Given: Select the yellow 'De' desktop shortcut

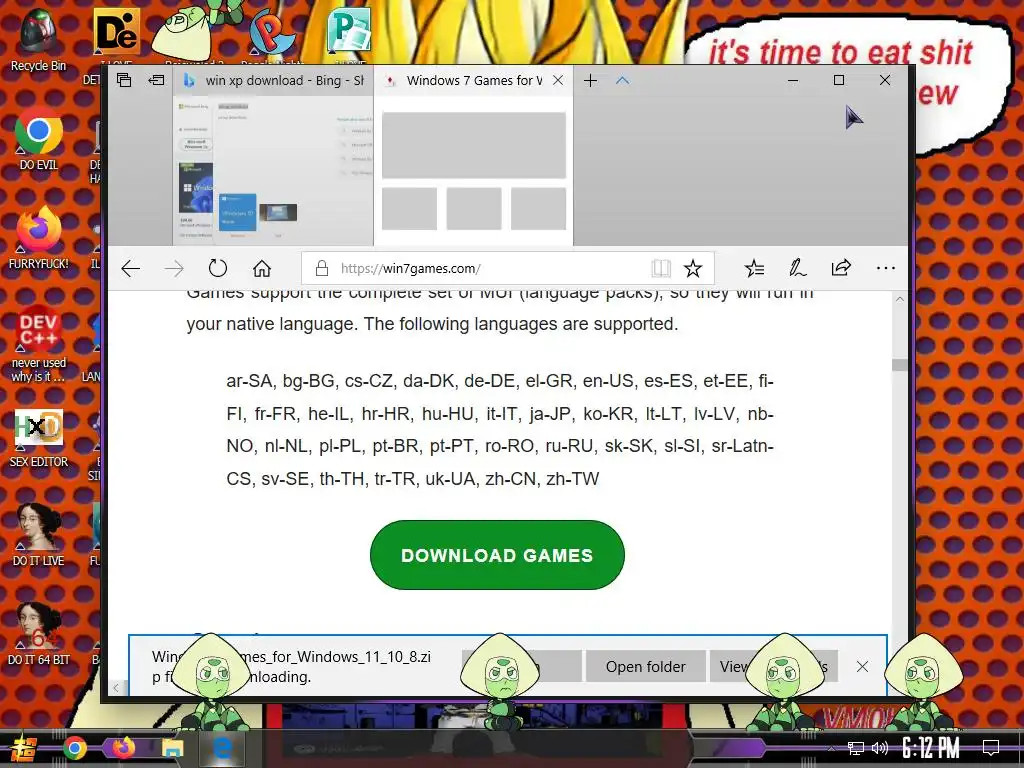Looking at the screenshot, I should (117, 32).
